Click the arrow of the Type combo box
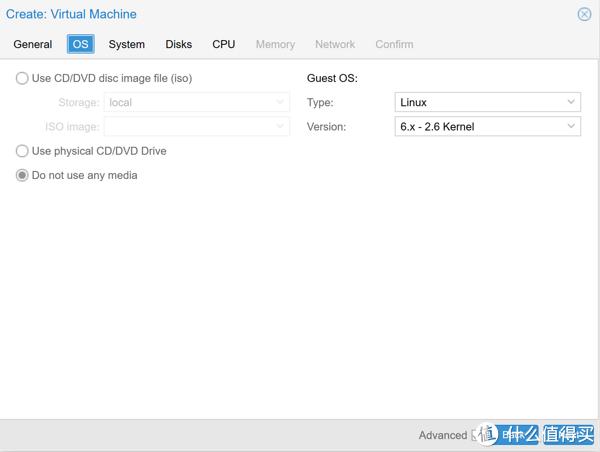The width and height of the screenshot is (600, 452). (x=571, y=102)
